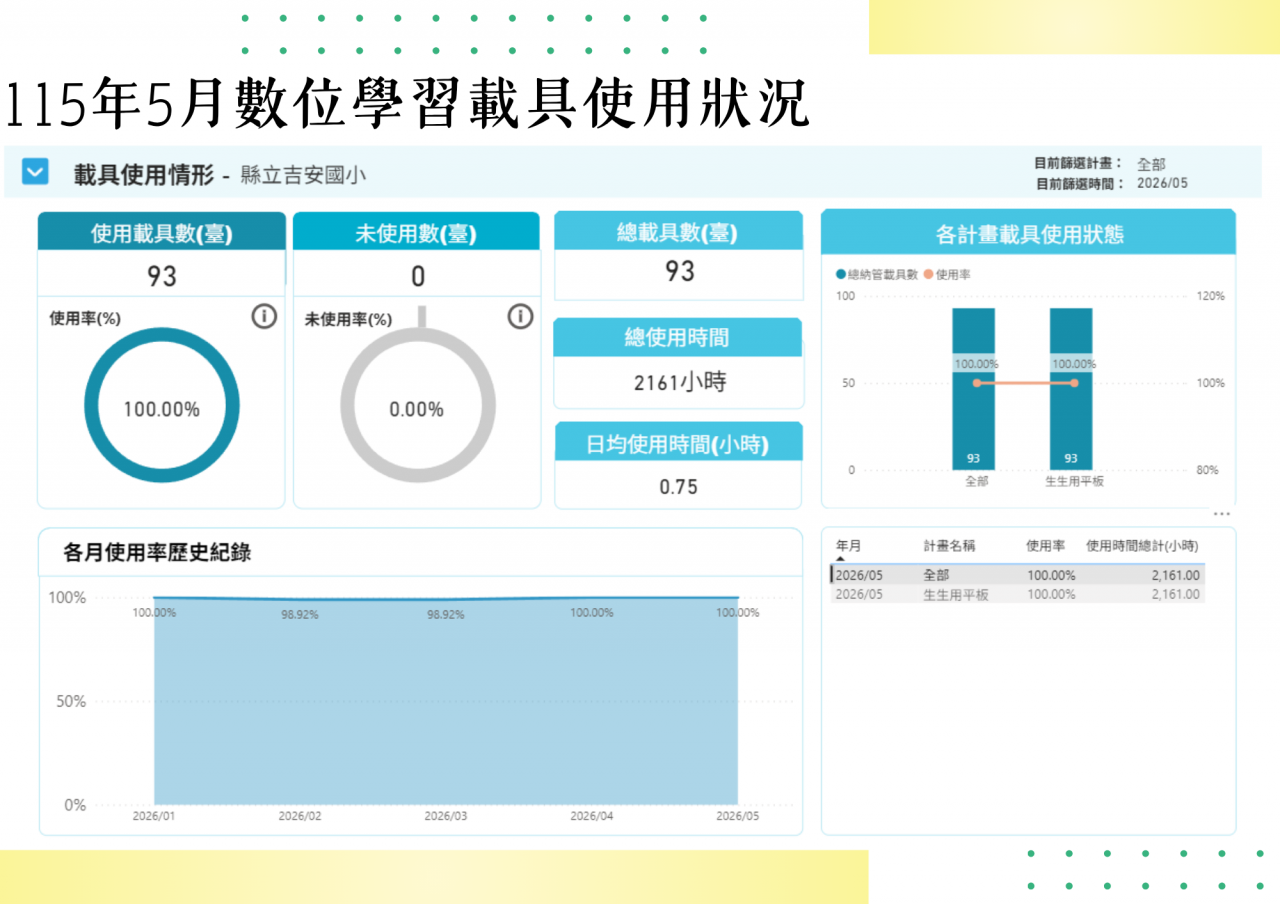
Task: Sort table by 使用時間總計(小時) header
Action: (x=1143, y=546)
